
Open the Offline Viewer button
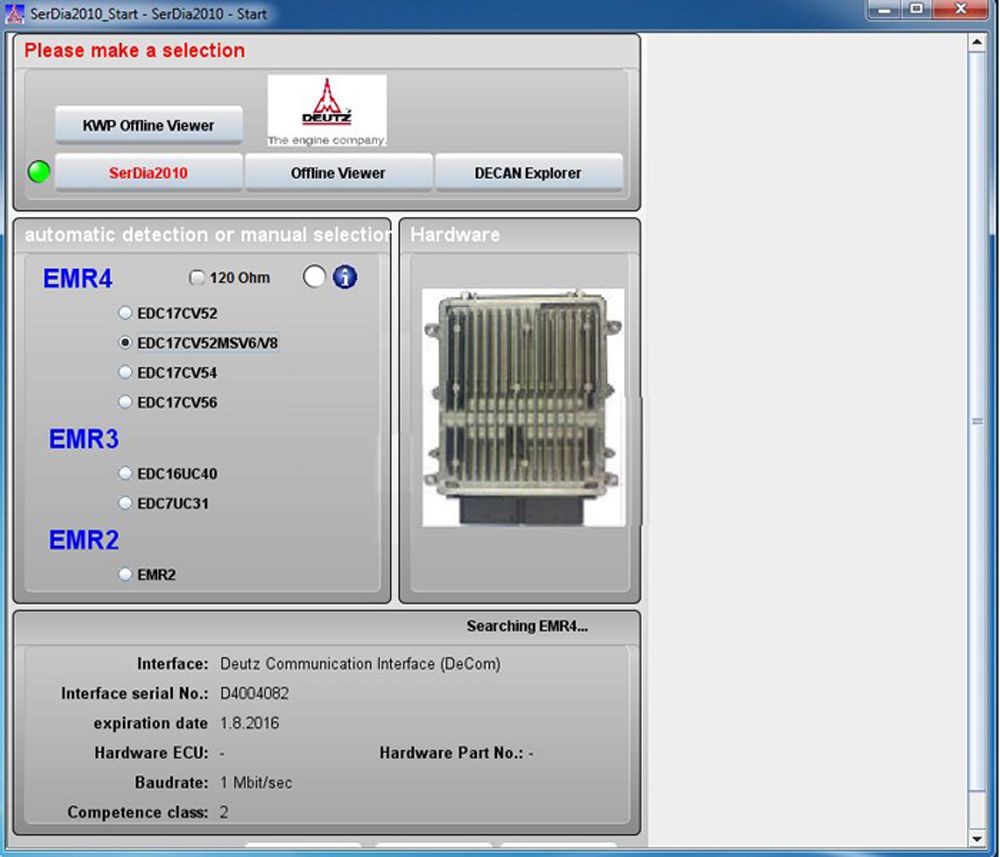click(x=338, y=173)
